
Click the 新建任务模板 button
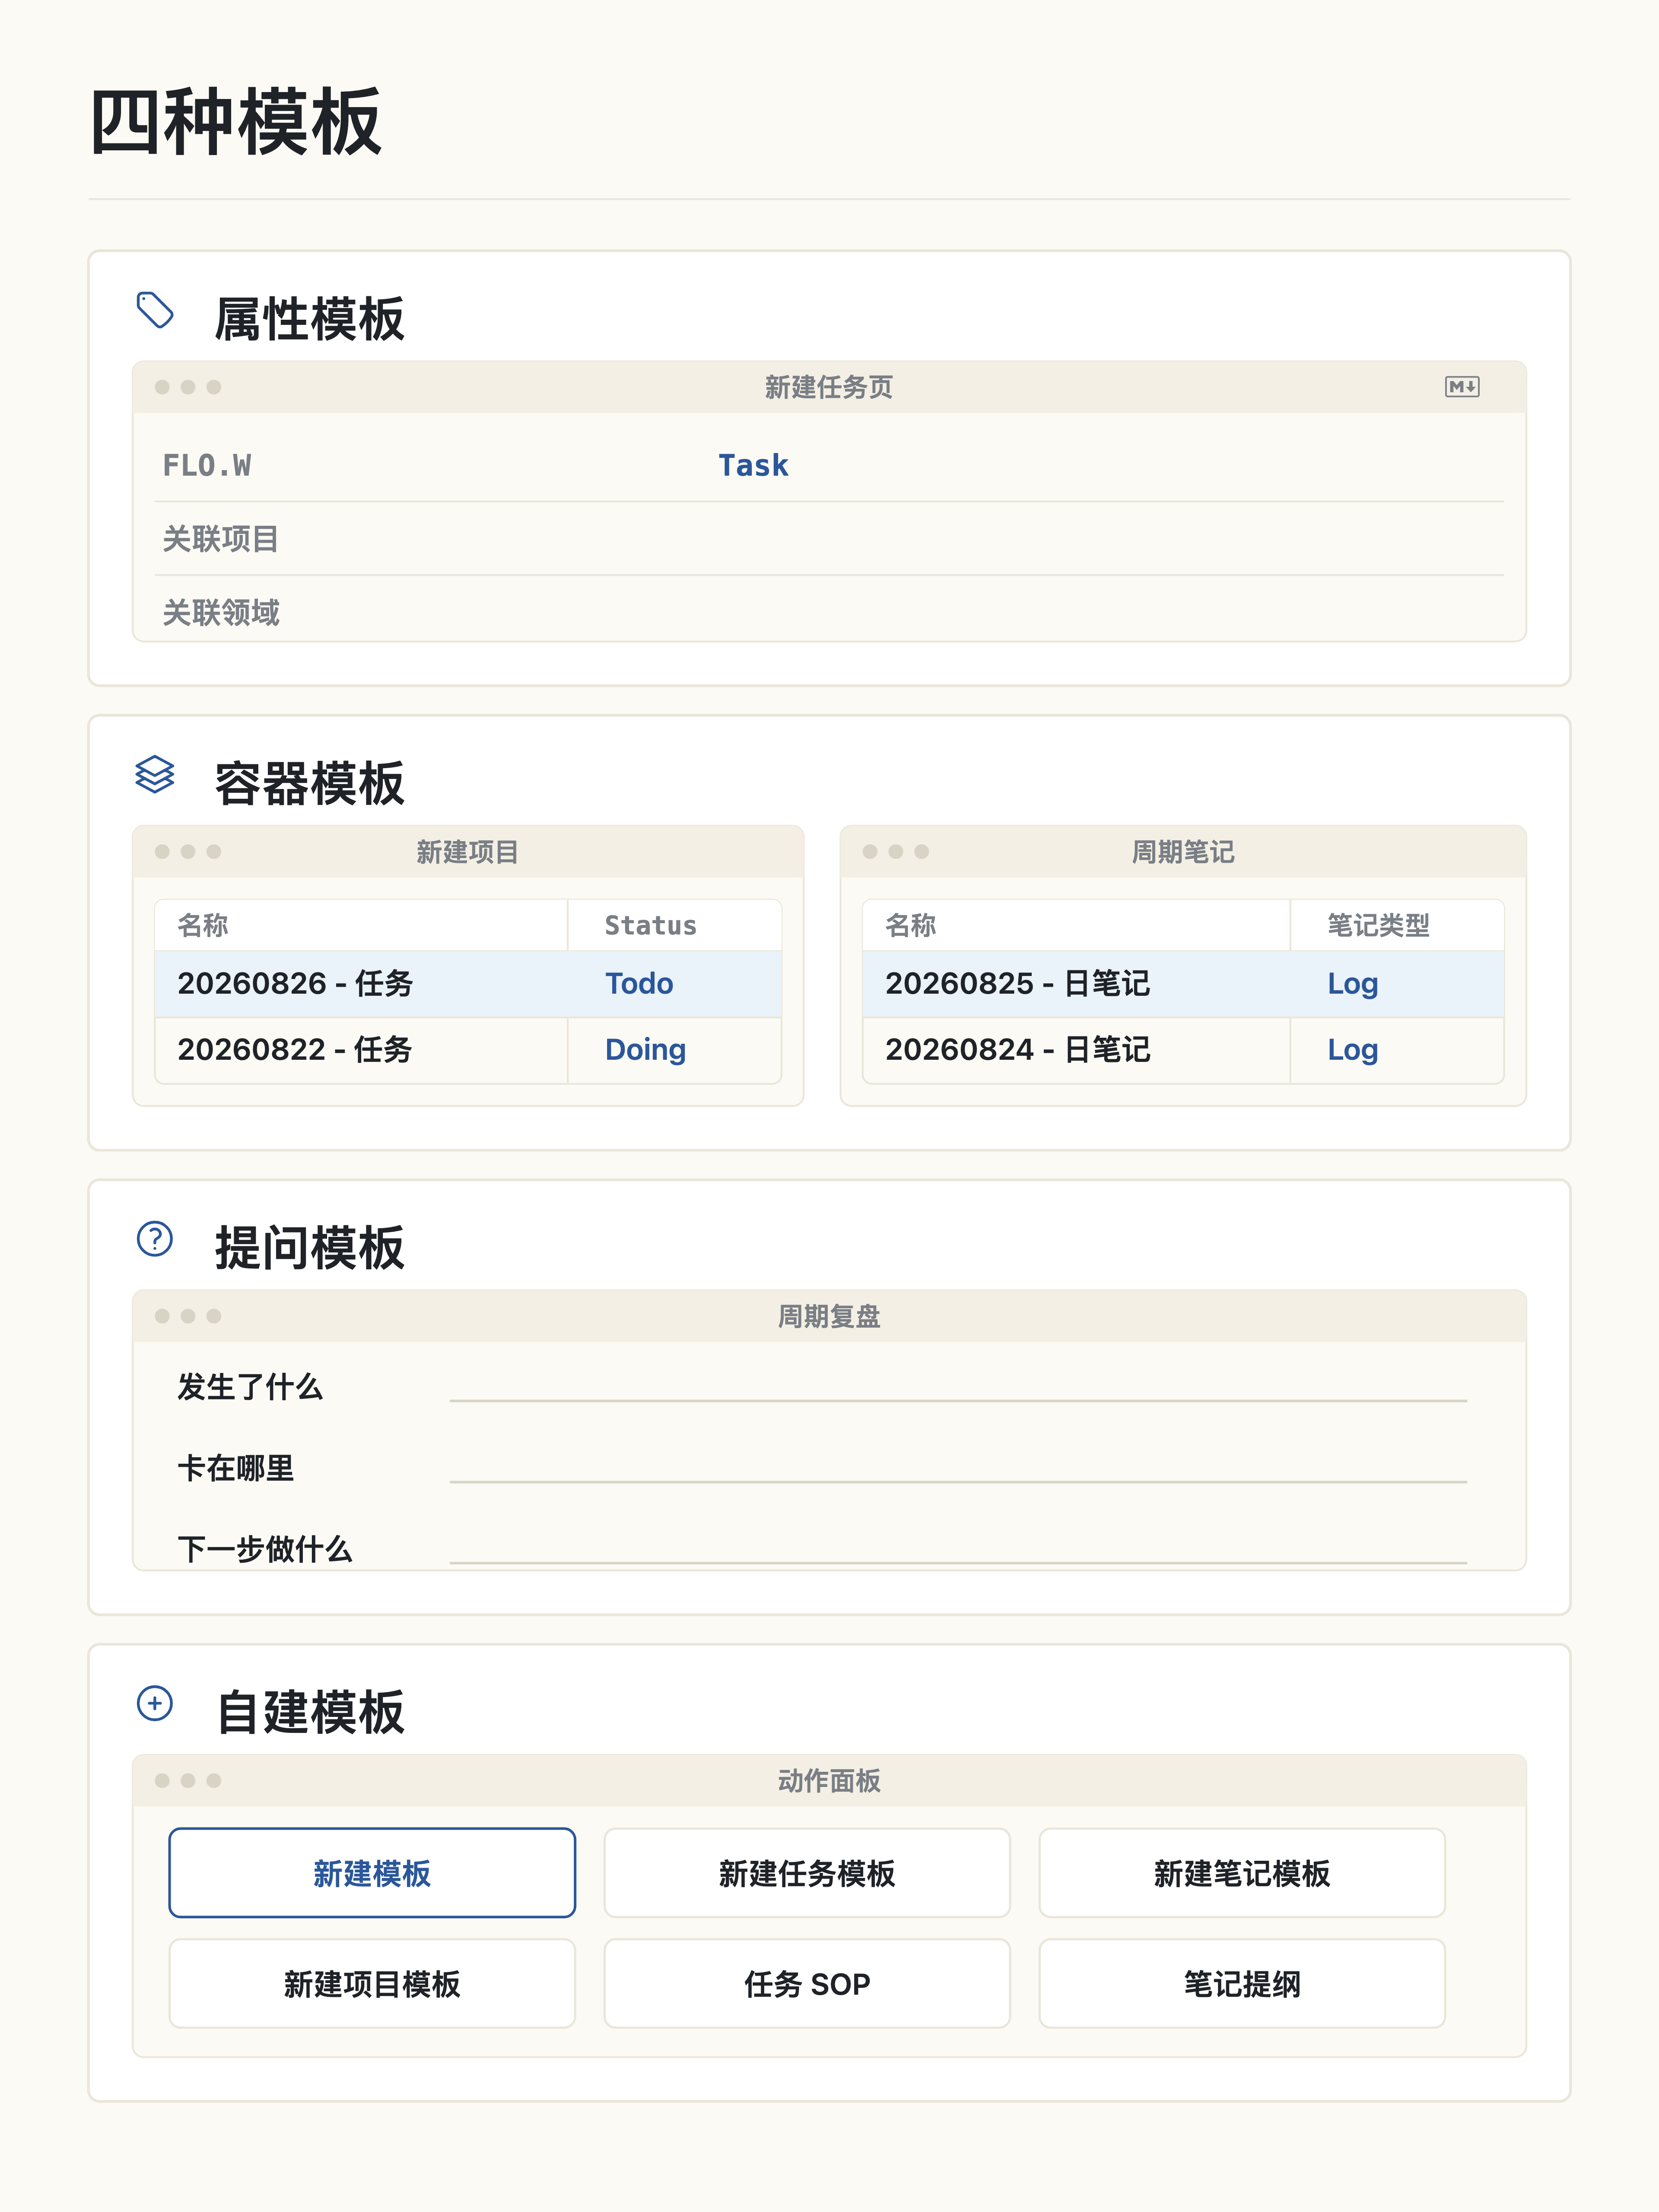(807, 1873)
